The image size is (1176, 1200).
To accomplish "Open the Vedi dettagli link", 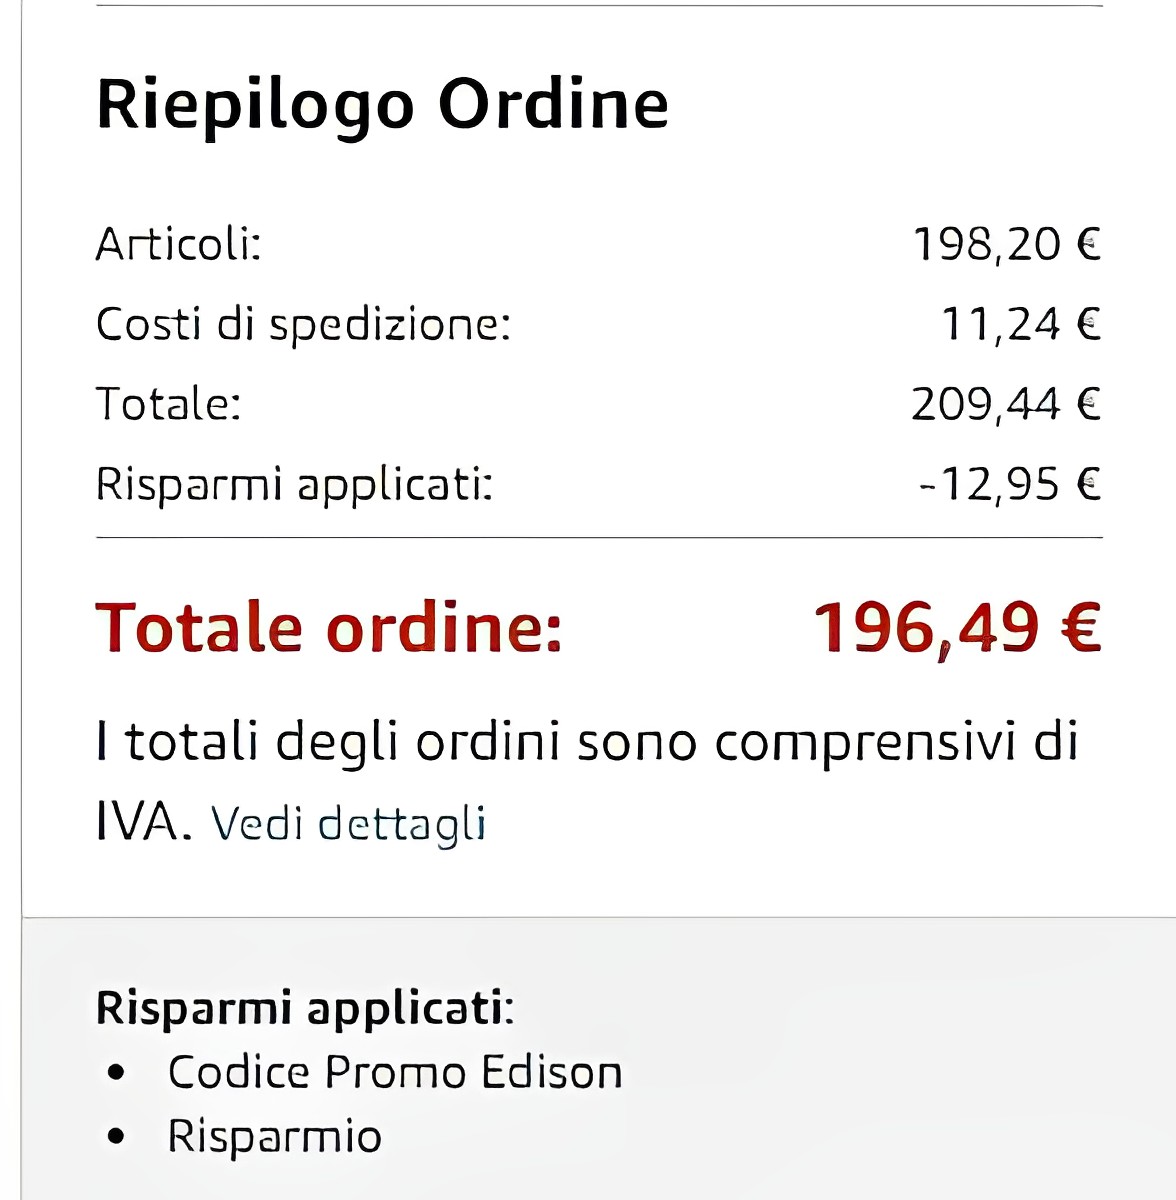I will tap(348, 824).
